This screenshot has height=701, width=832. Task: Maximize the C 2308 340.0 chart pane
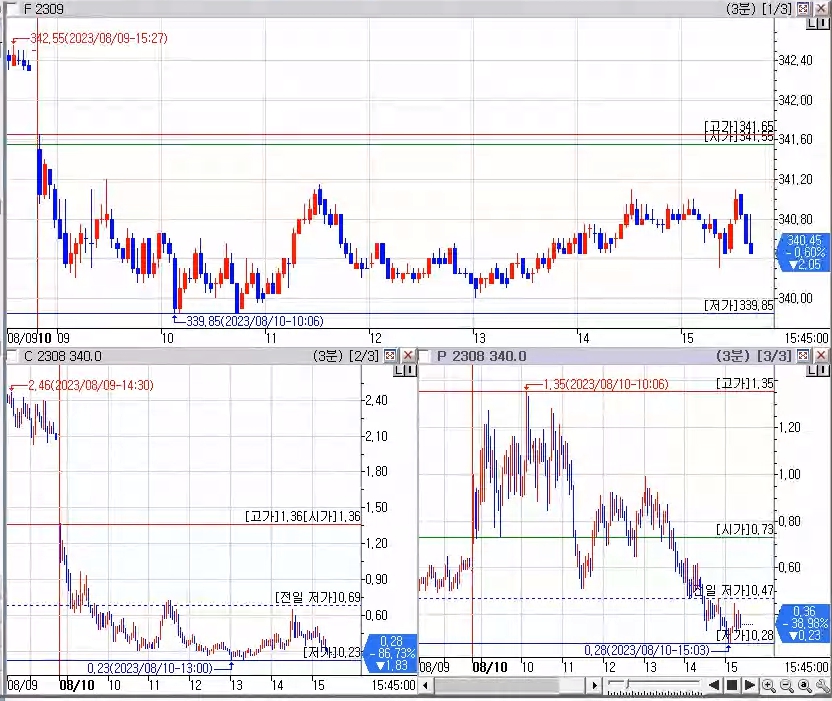pos(390,355)
